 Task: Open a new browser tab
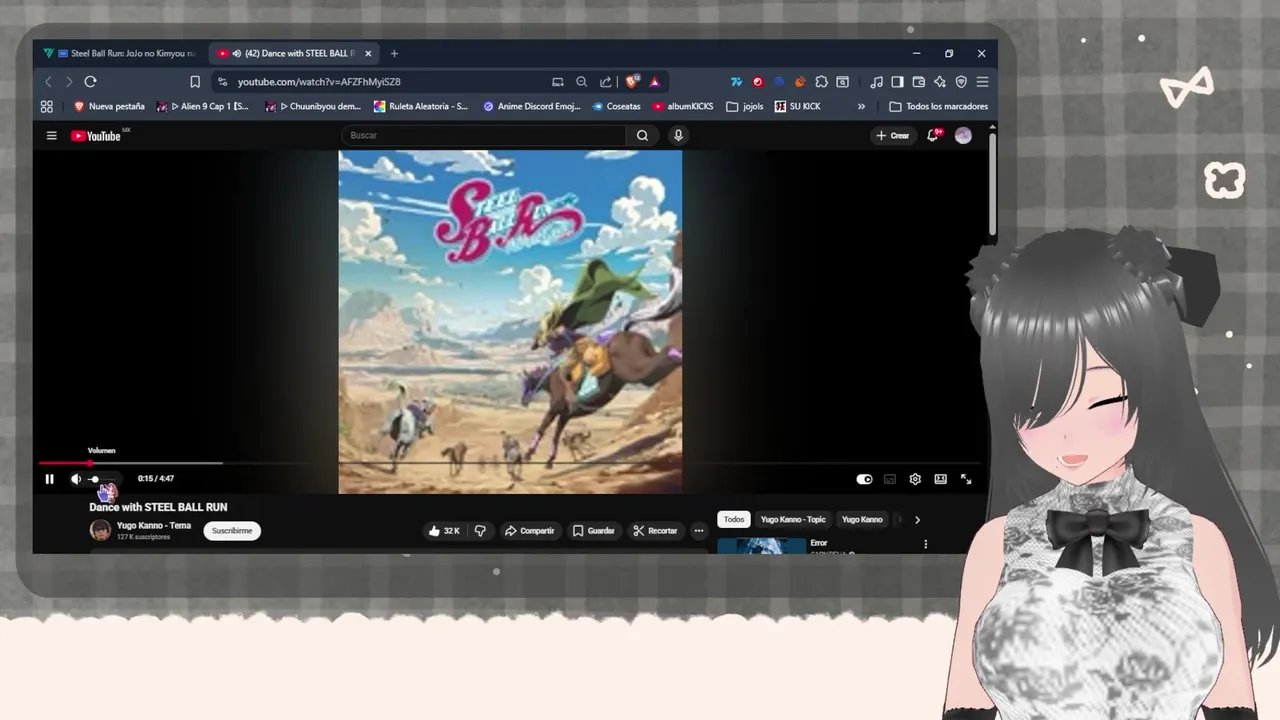(x=394, y=54)
